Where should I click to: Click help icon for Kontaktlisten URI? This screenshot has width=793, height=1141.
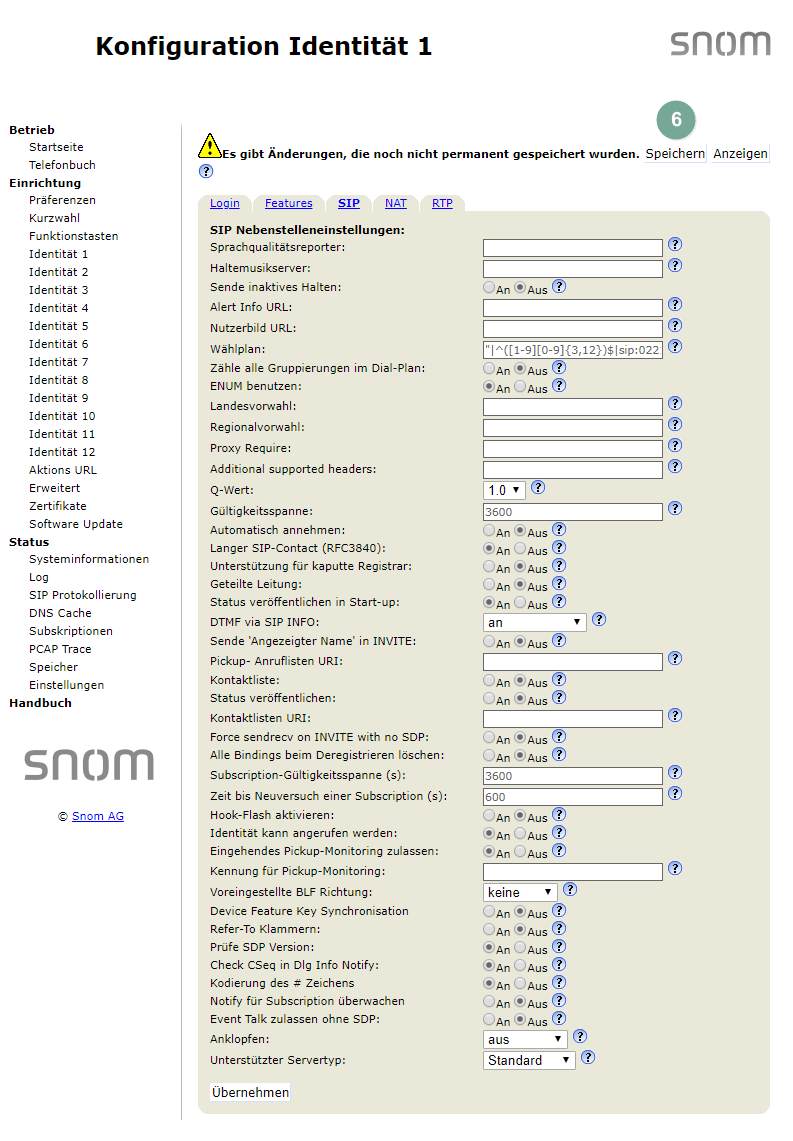[x=675, y=716]
